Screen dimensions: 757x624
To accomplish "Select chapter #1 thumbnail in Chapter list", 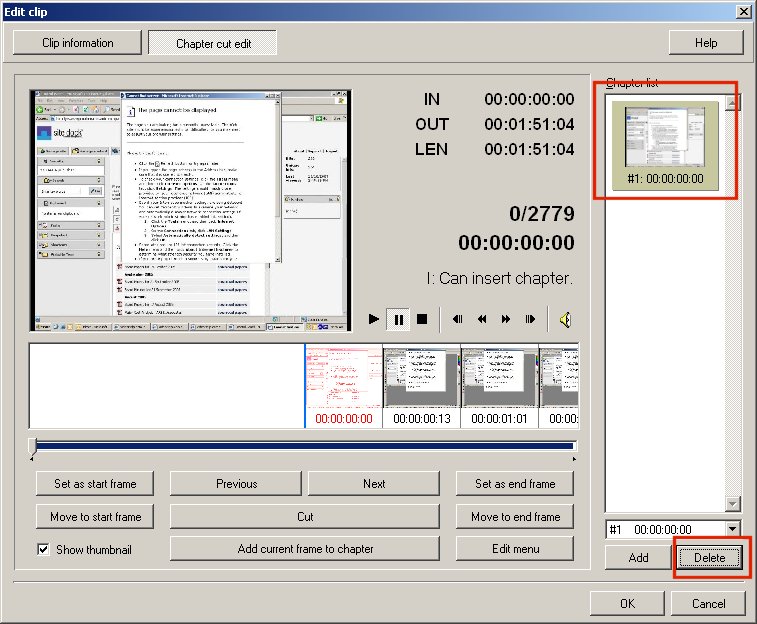I will point(665,145).
